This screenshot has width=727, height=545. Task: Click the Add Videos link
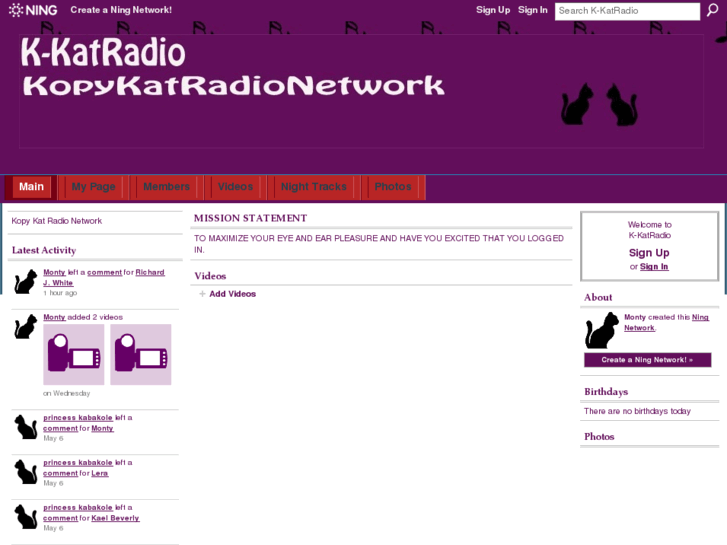(x=232, y=294)
